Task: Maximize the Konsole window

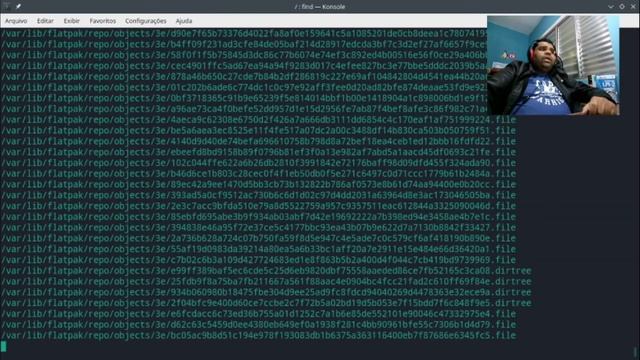Action: [622, 7]
